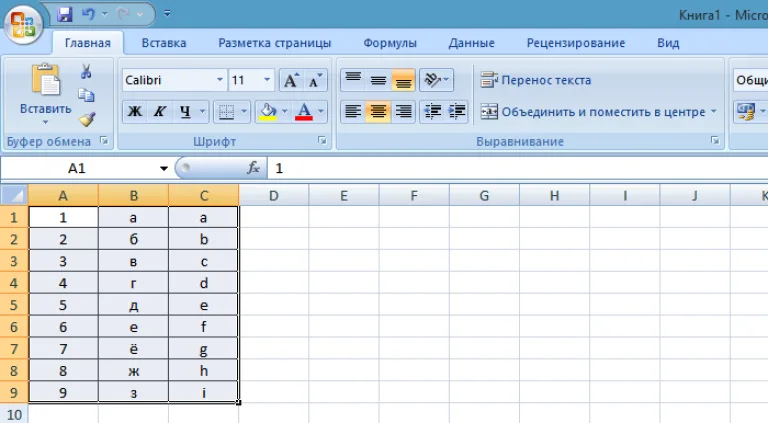Switch to the Формулы tab
768x423 pixels.
point(390,43)
